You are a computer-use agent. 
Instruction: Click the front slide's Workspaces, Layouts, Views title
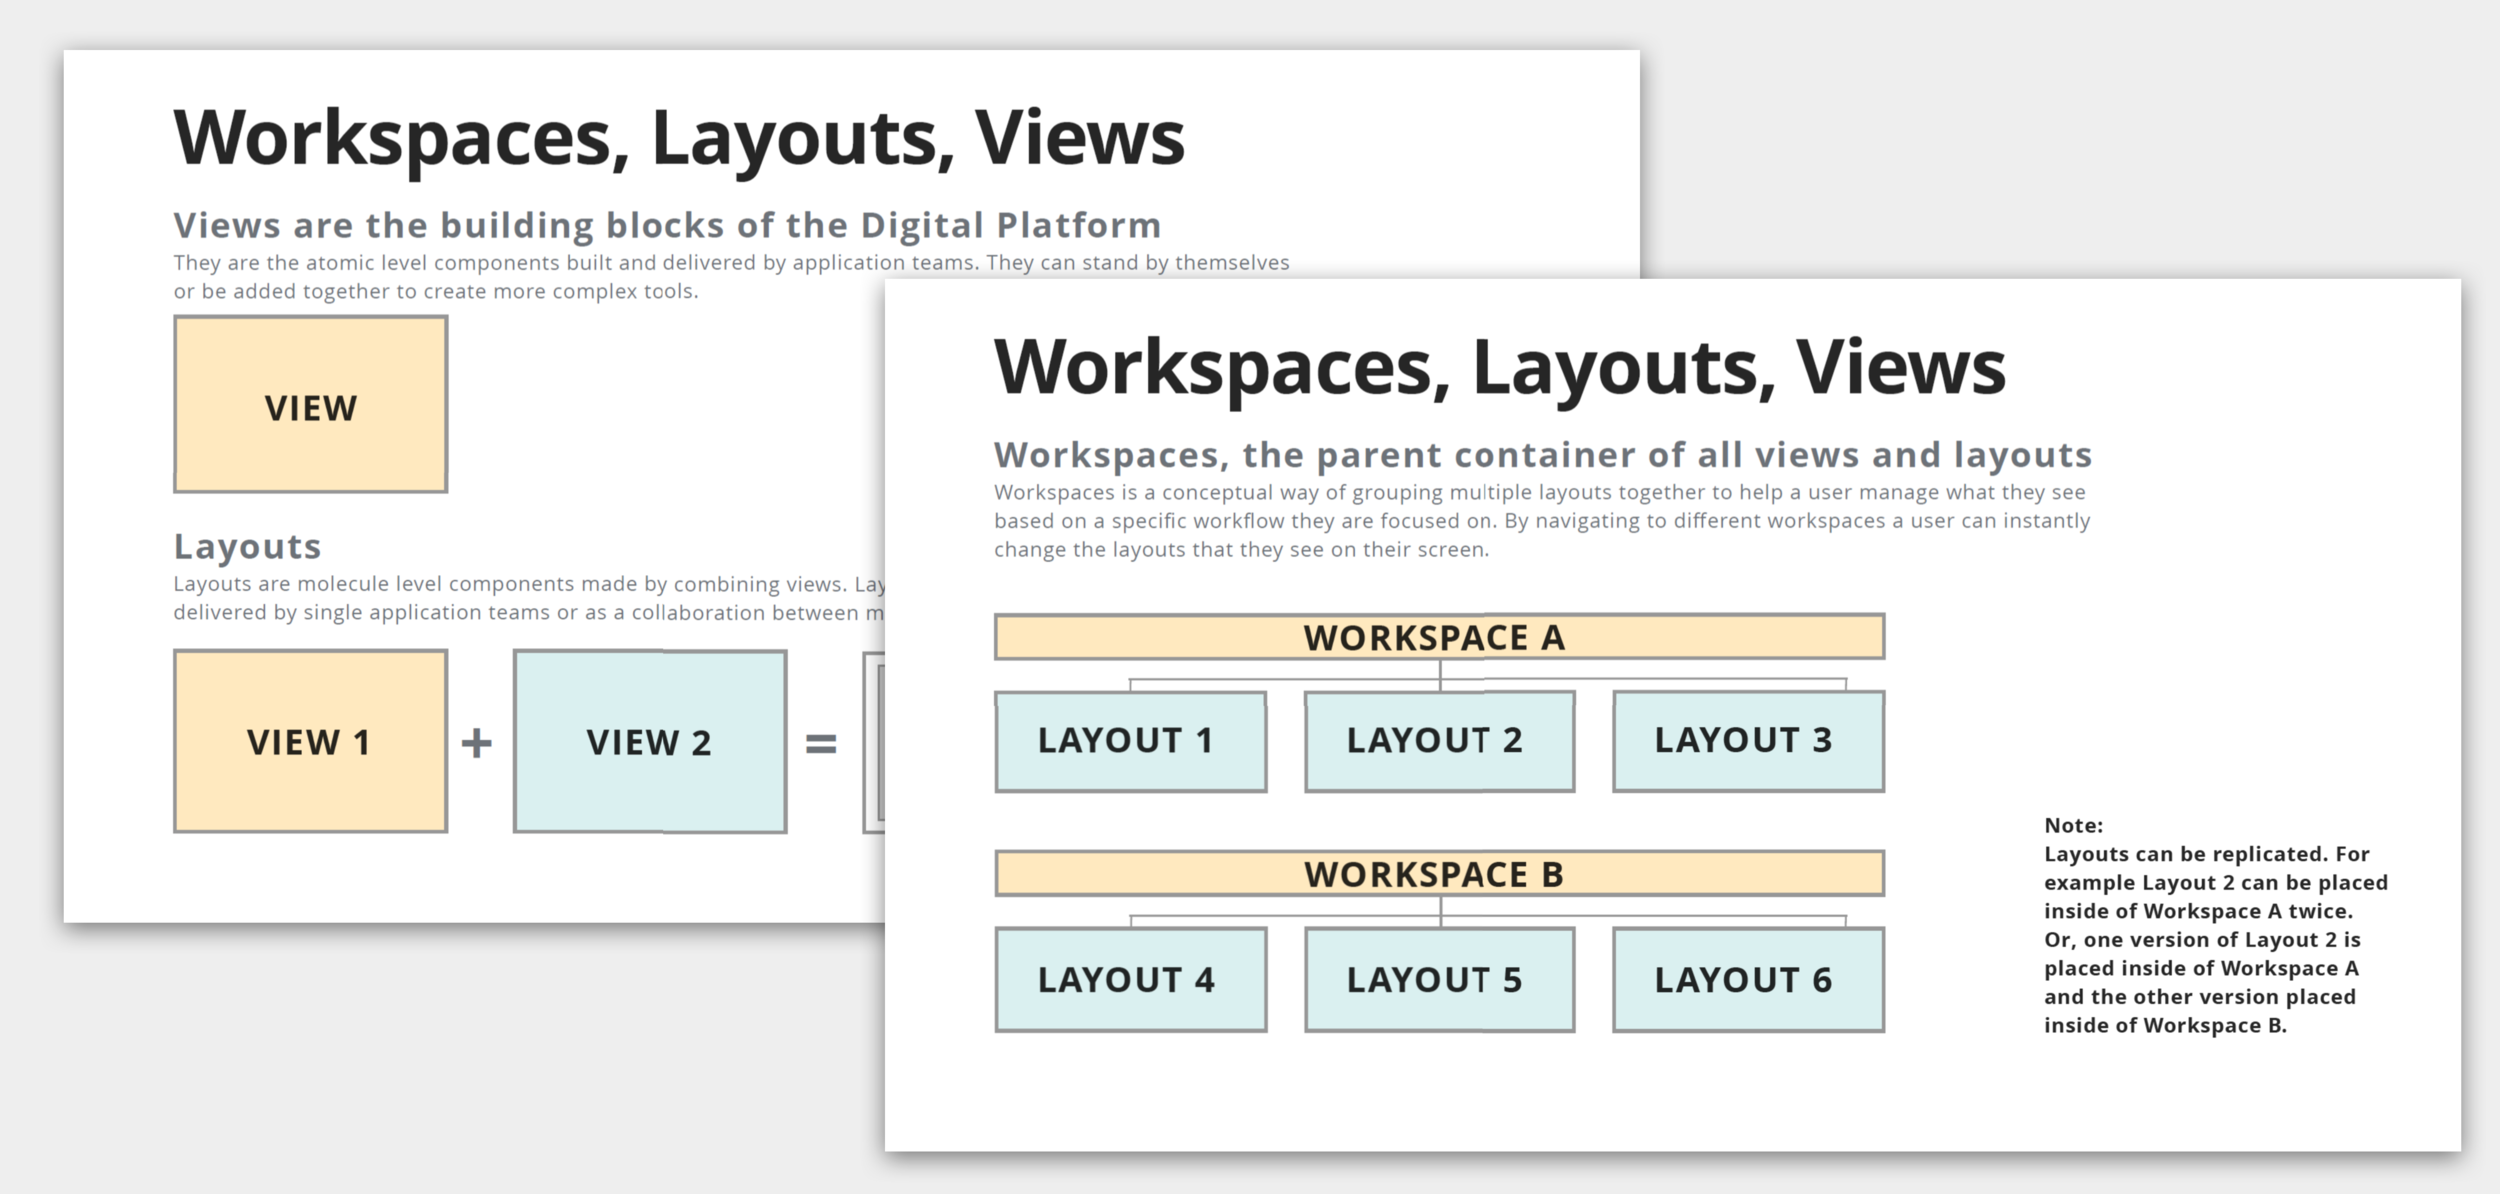point(1499,367)
